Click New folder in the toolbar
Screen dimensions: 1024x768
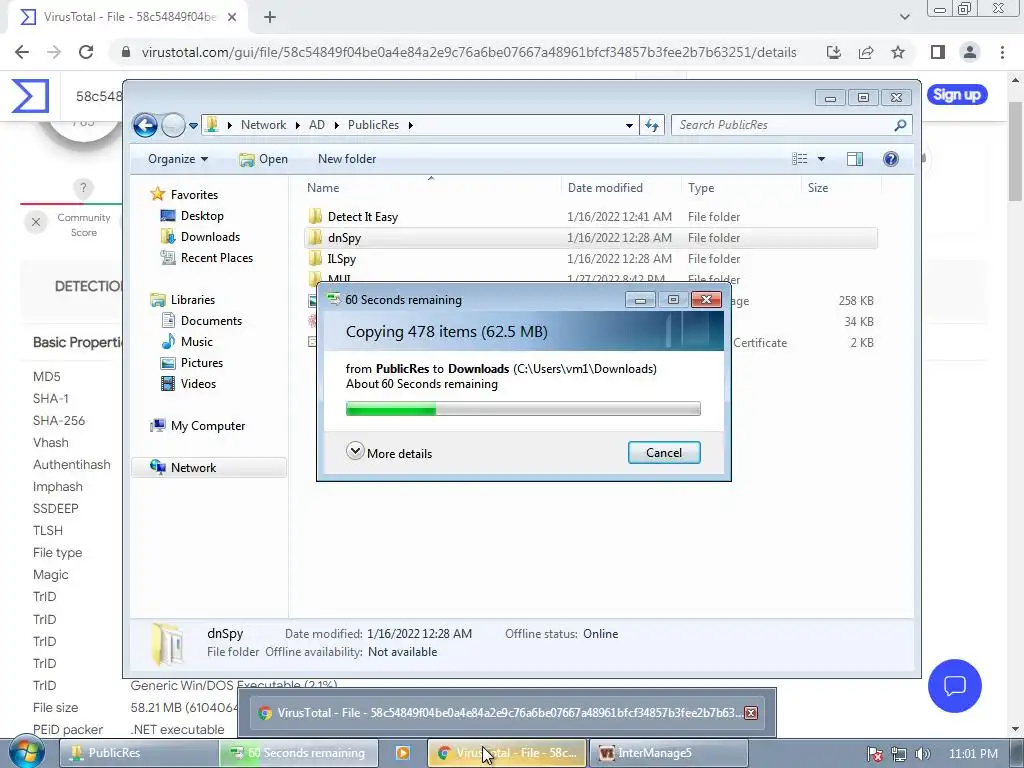pos(347,159)
